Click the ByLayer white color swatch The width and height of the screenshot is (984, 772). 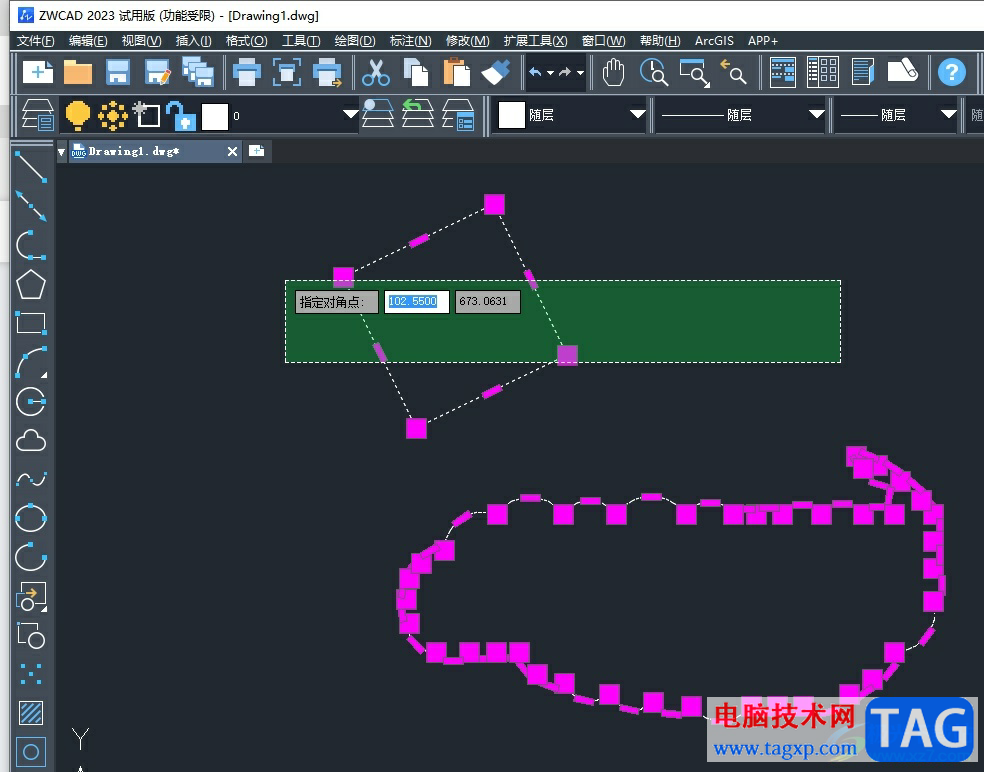(x=511, y=115)
